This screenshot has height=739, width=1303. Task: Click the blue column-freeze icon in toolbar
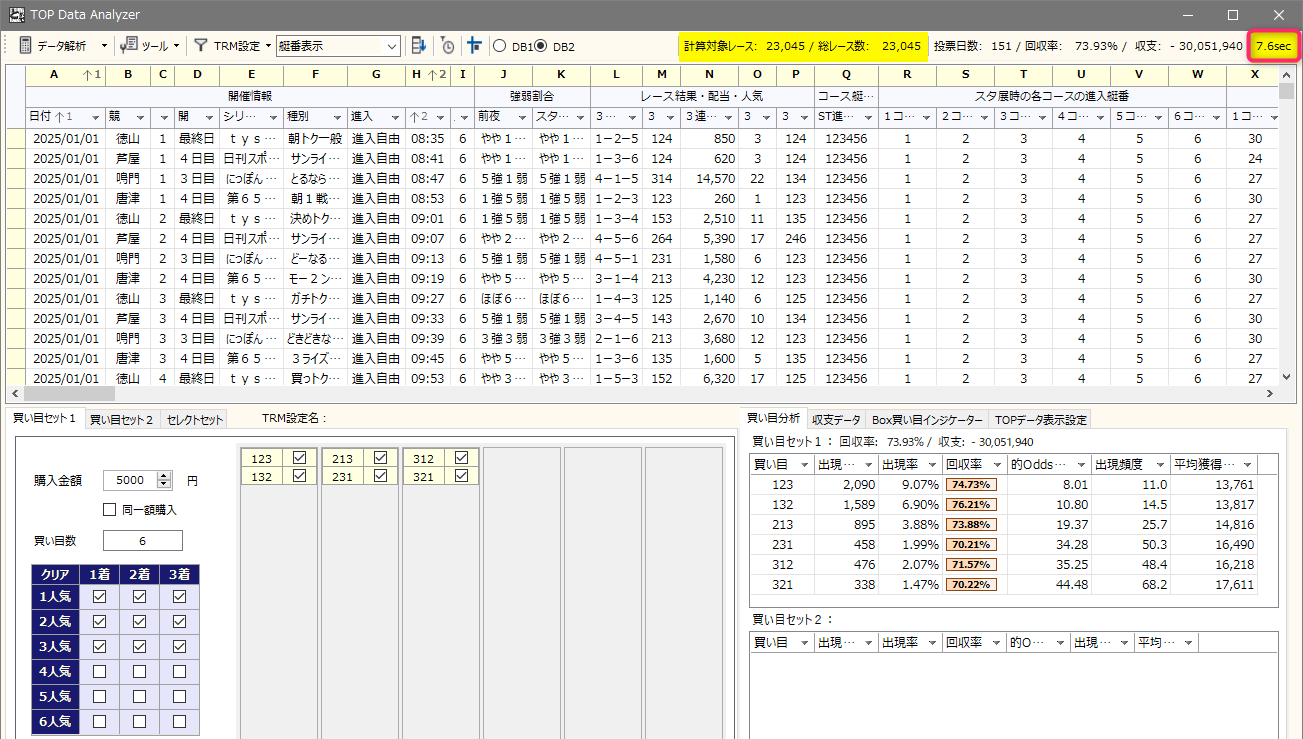pyautogui.click(x=474, y=46)
